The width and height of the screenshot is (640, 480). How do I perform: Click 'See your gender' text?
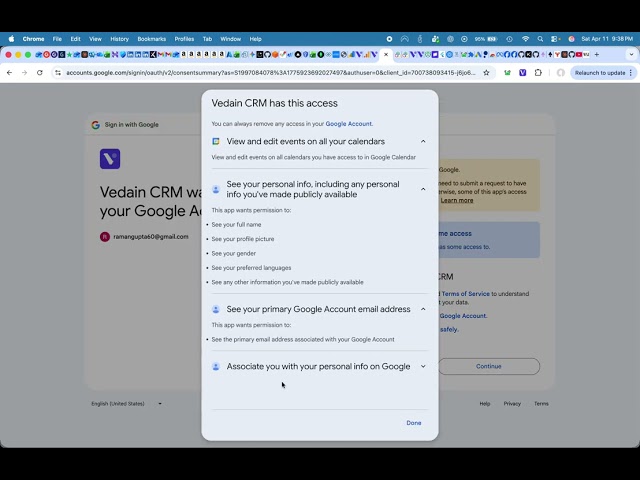[233, 253]
